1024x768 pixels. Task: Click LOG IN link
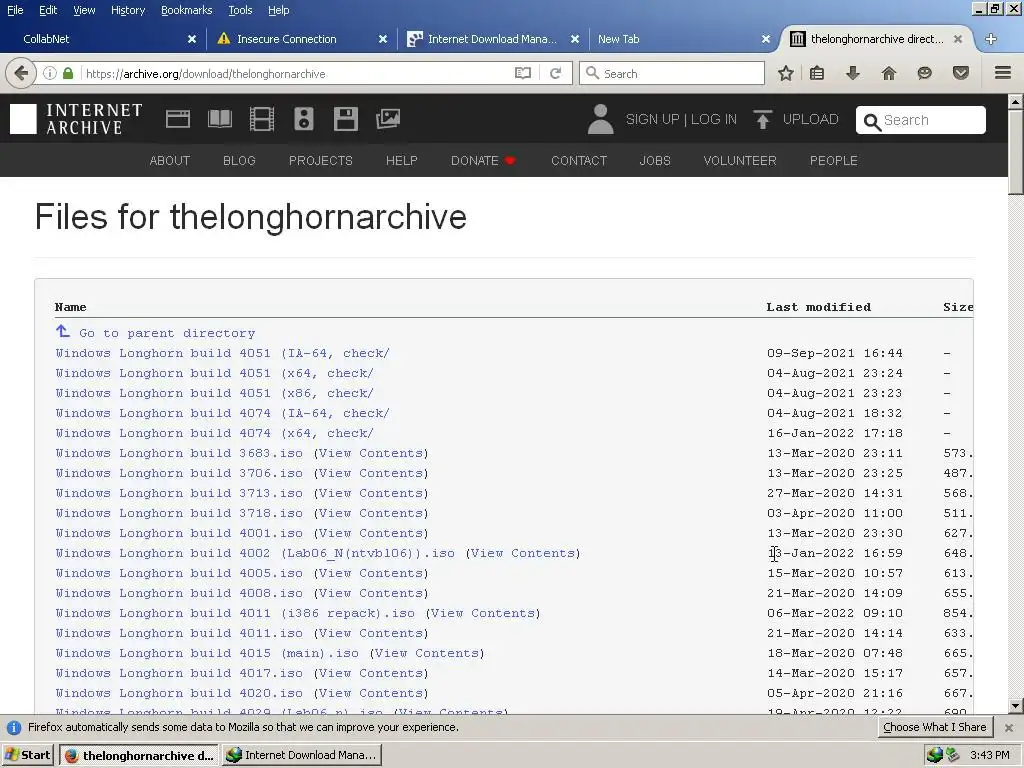pos(714,120)
